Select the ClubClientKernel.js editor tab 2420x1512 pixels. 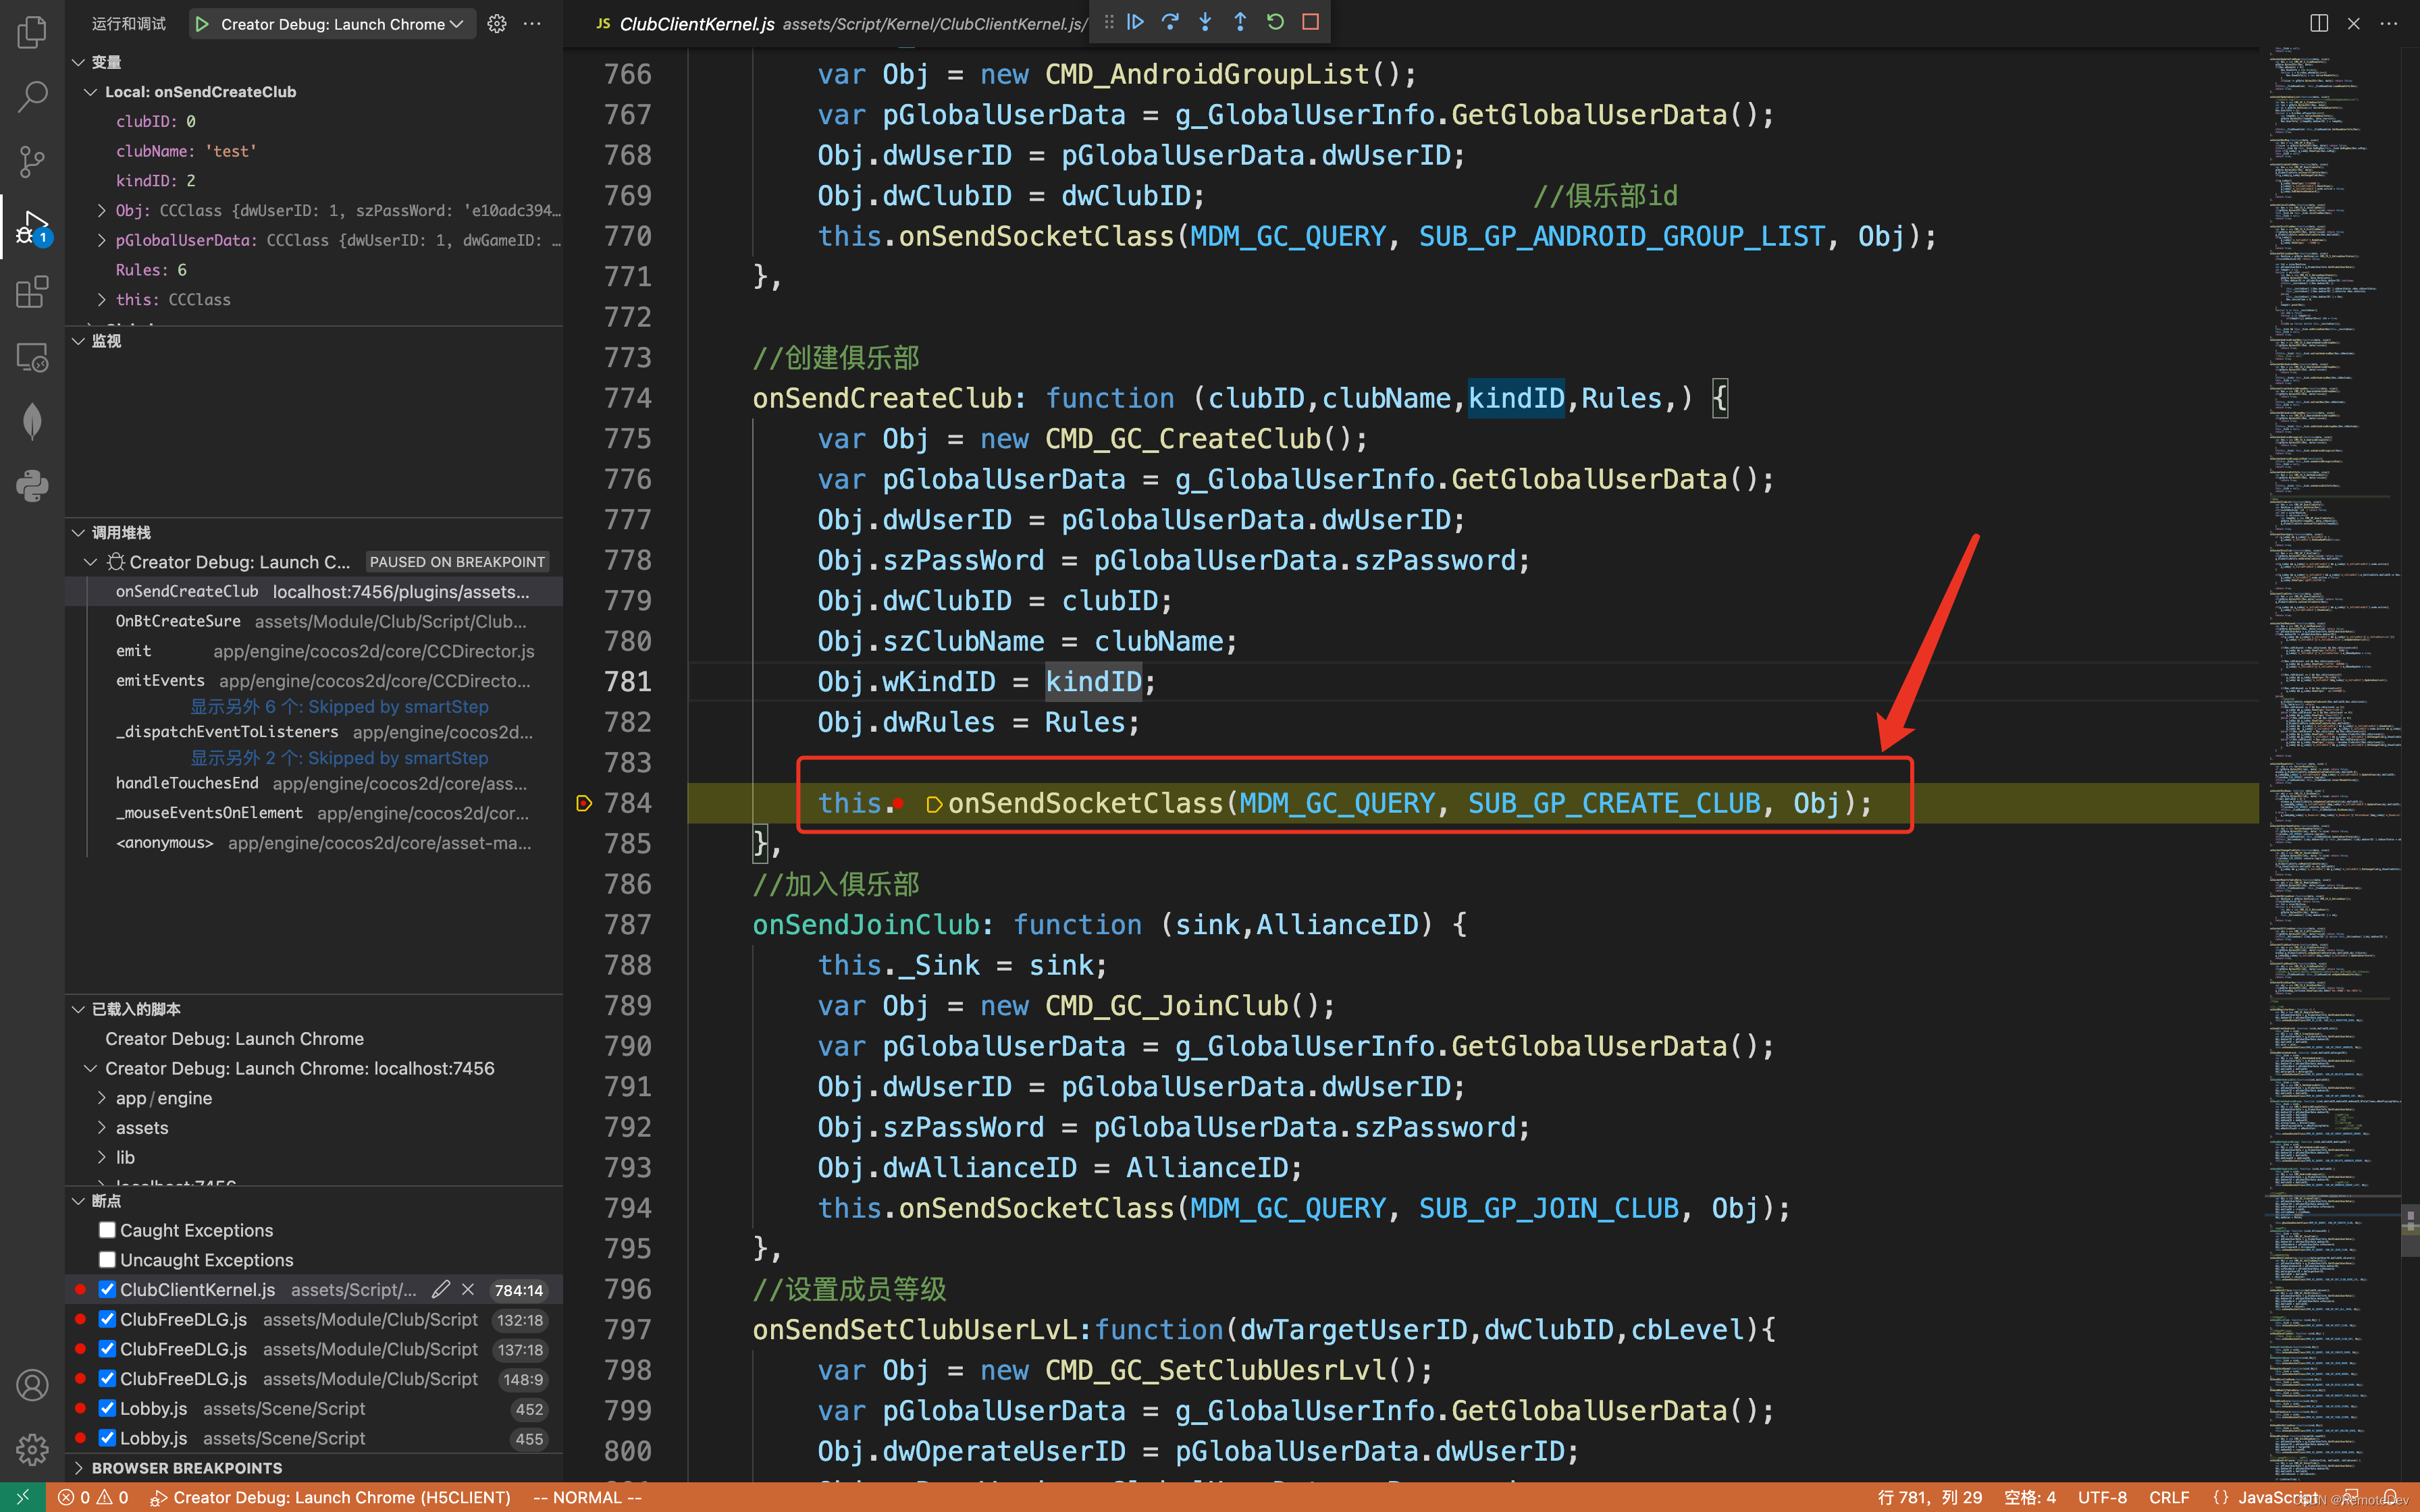click(696, 24)
